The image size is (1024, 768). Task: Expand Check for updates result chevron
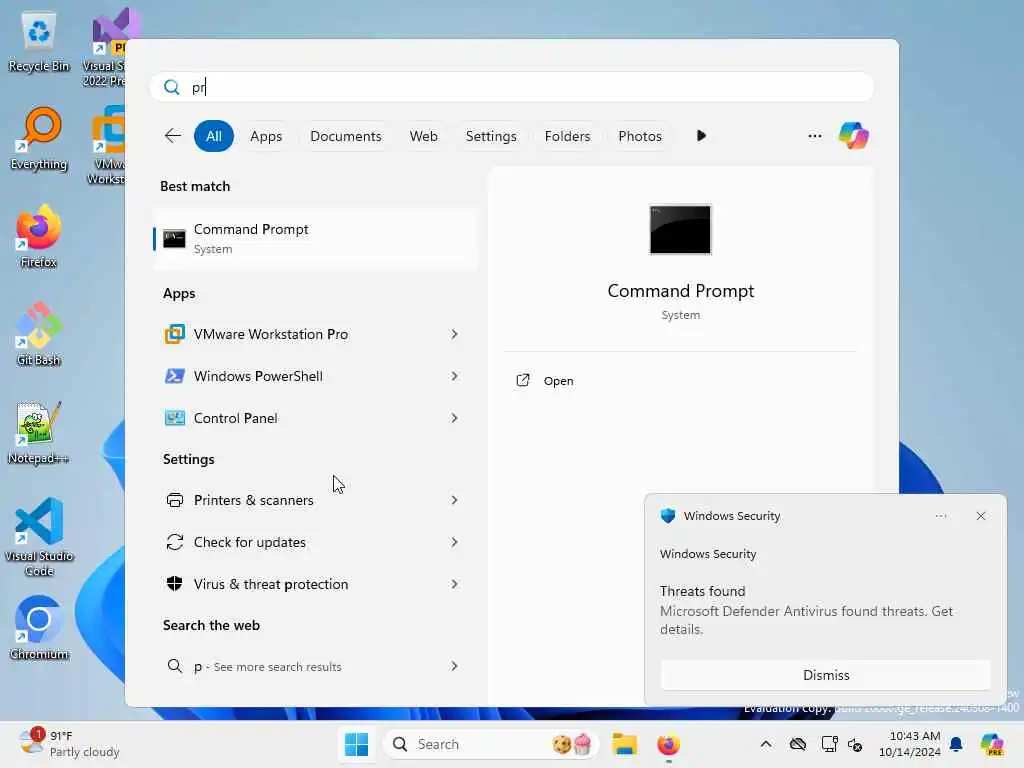coord(454,542)
